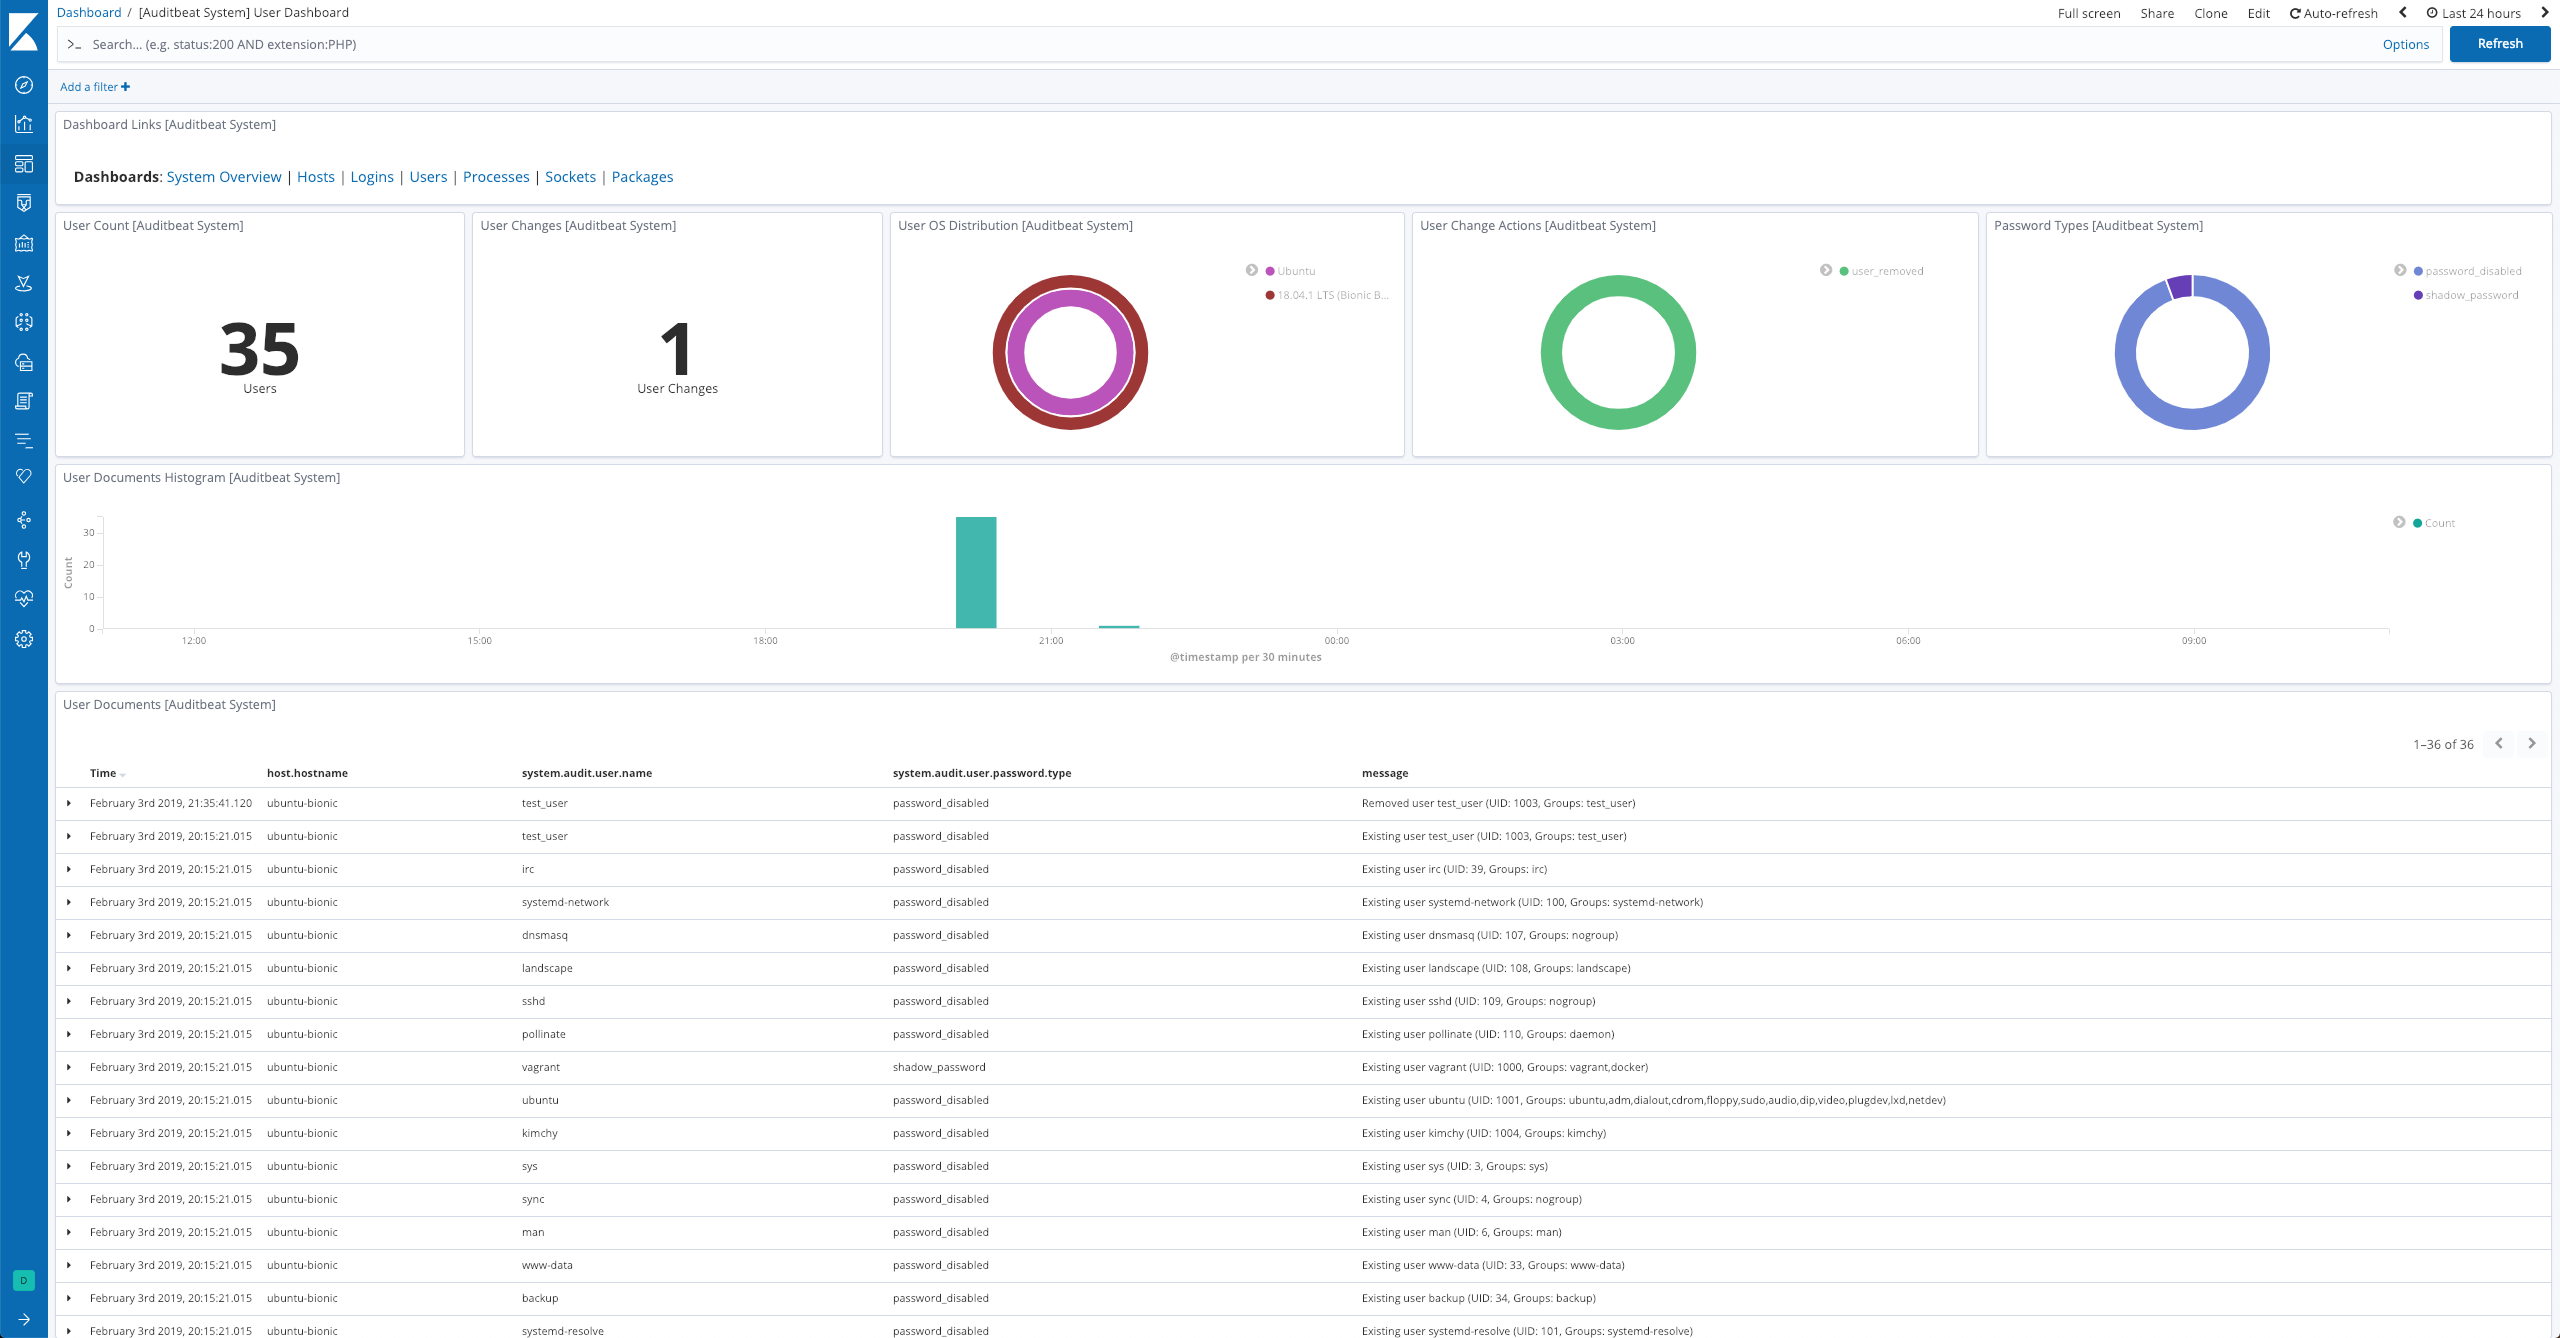2560x1338 pixels.
Task: Open the Visualize app from the sidebar
Action: point(24,124)
